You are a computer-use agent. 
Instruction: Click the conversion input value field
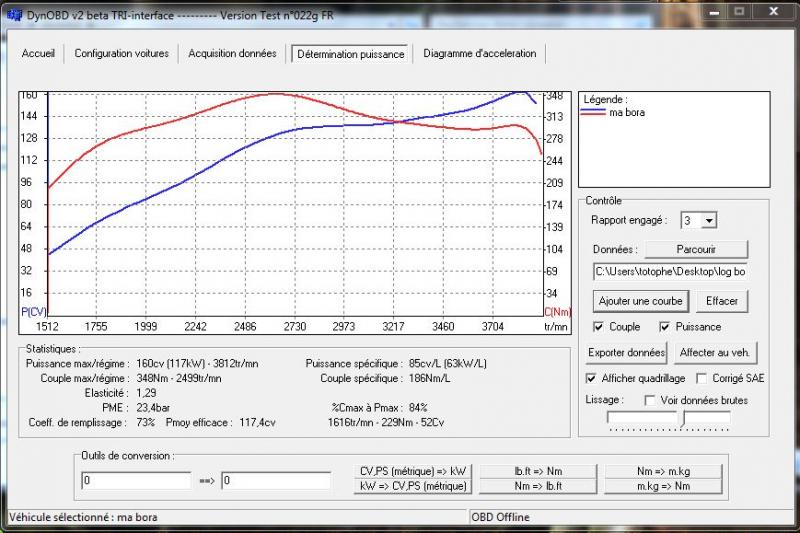click(x=136, y=480)
